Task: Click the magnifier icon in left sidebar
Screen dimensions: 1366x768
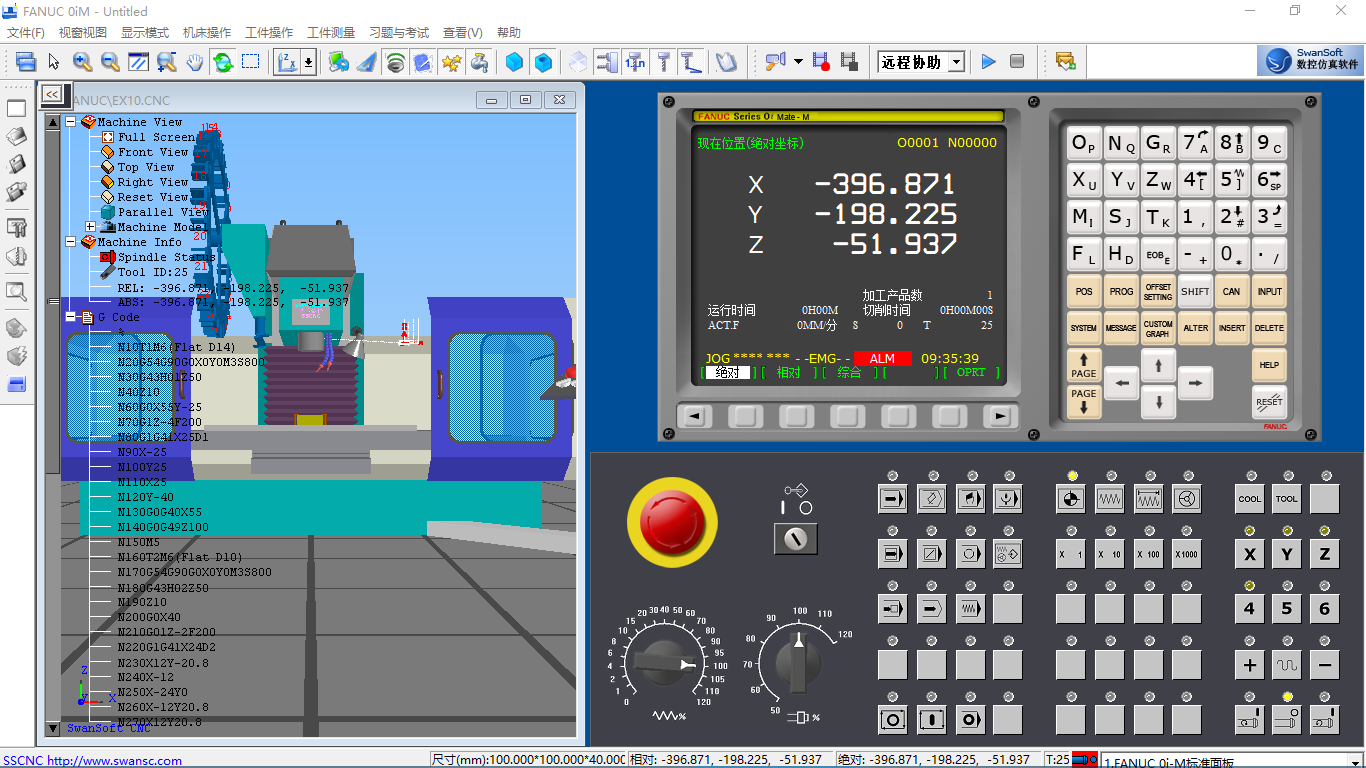Action: (x=17, y=291)
